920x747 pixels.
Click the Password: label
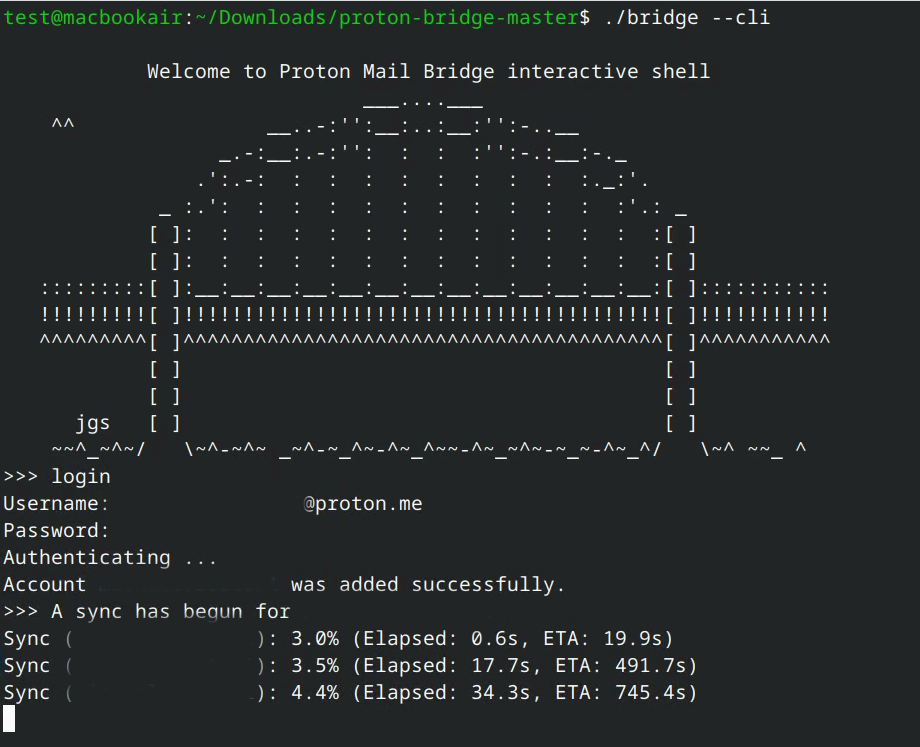[56, 531]
